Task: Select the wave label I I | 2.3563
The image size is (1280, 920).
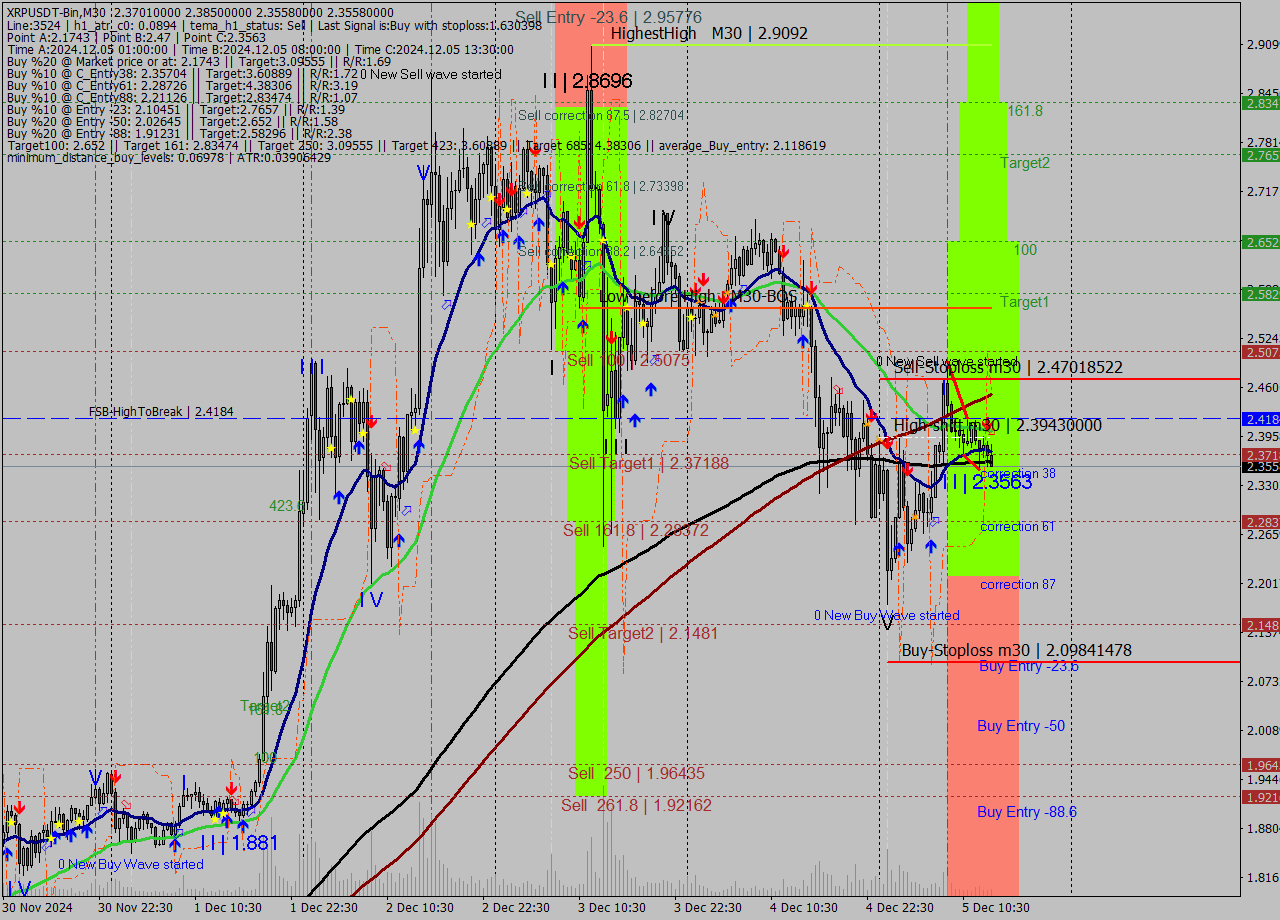Action: pos(987,482)
